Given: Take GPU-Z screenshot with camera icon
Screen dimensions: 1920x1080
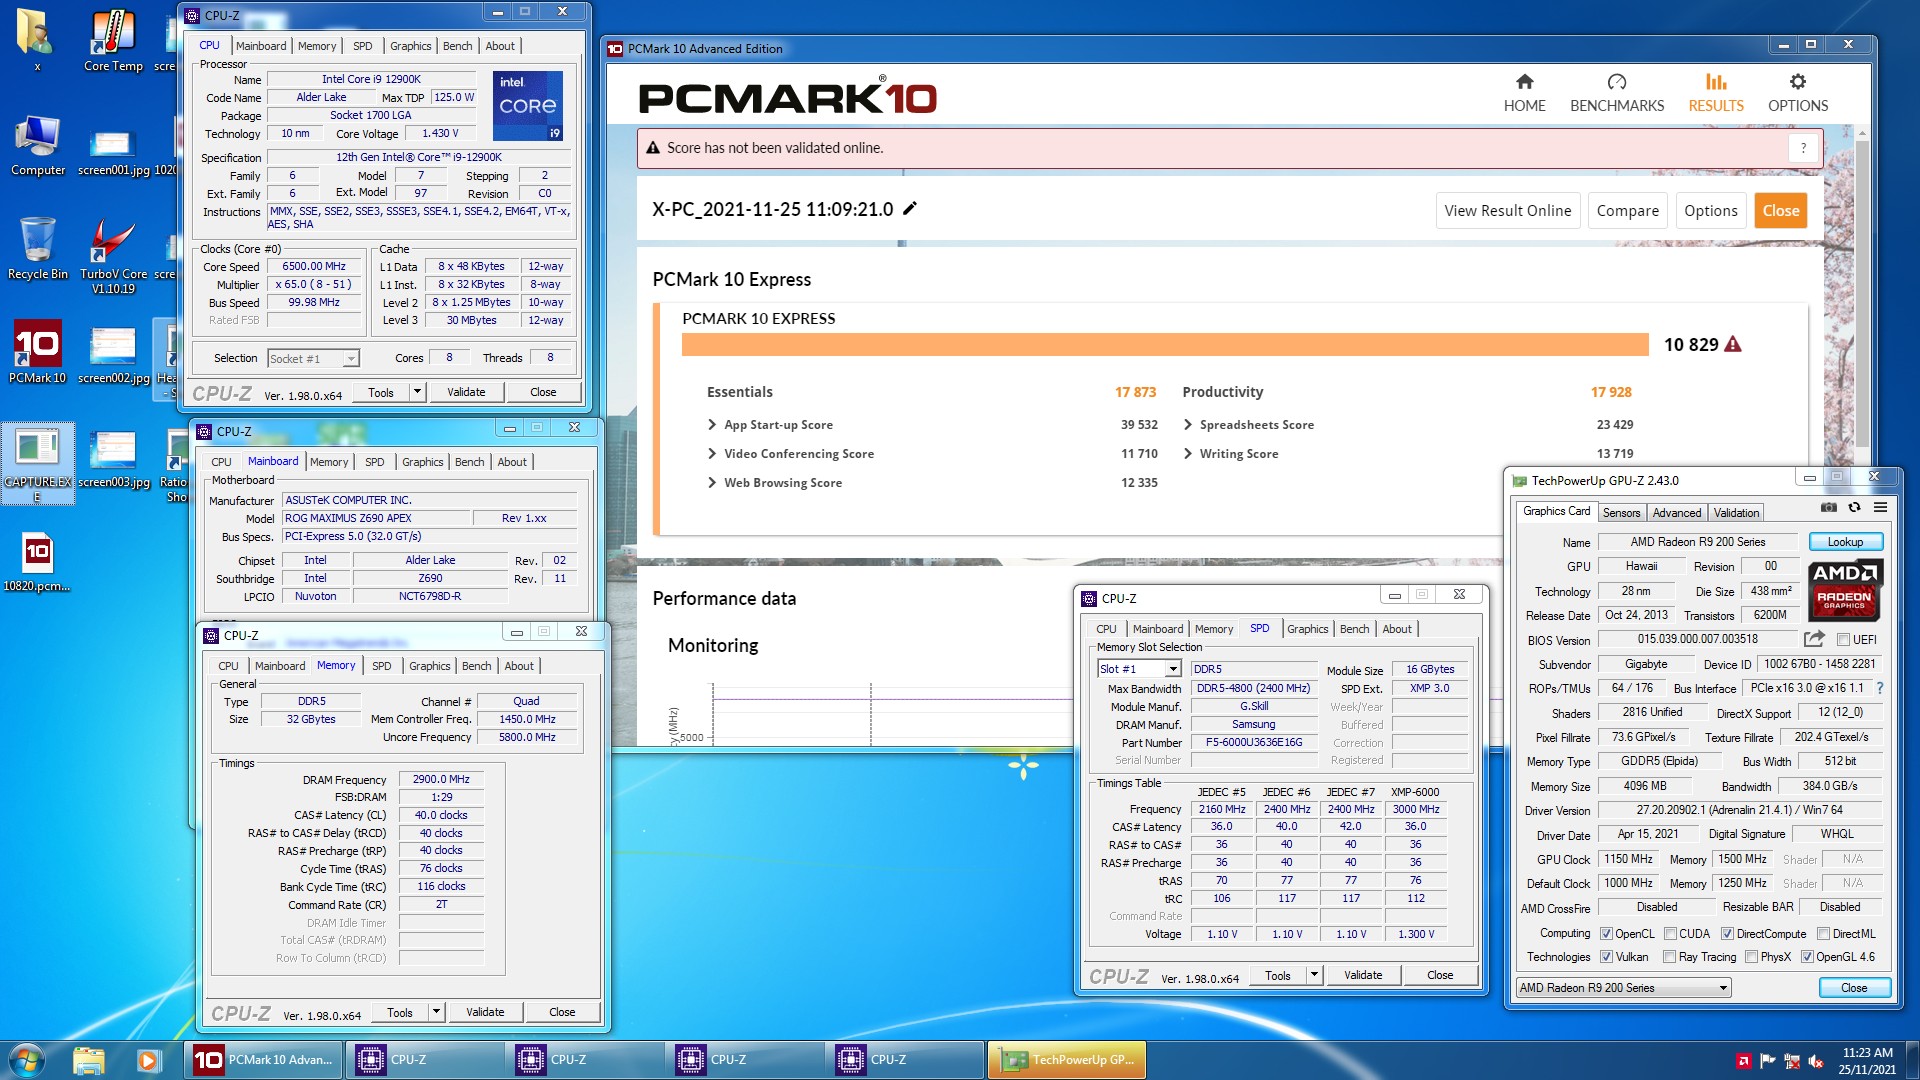Looking at the screenshot, I should coord(1829,508).
